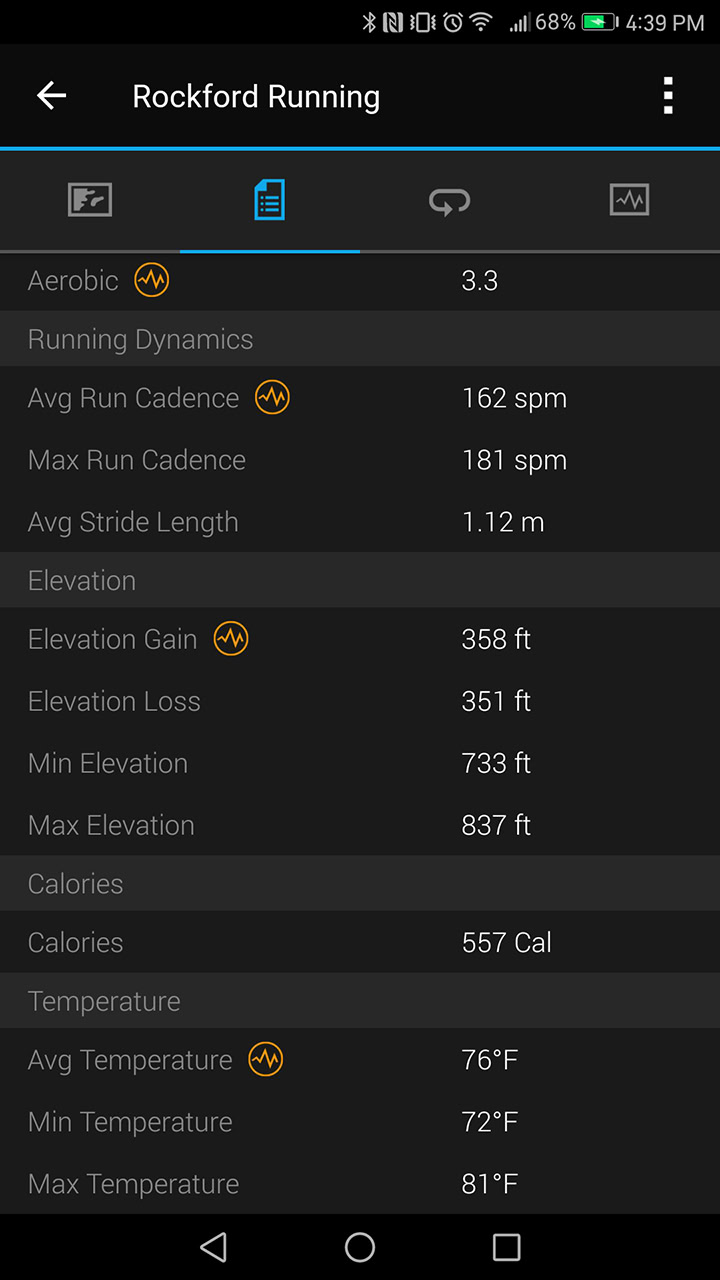Screen dimensions: 720x1280
Task: Tap the Wi-Fi icon in status bar
Action: coord(481,22)
